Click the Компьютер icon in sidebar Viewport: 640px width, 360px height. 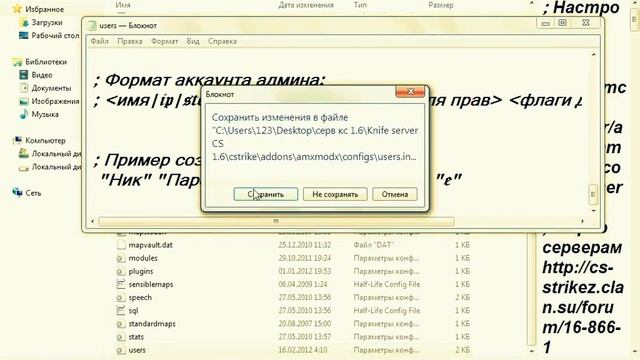[17, 140]
